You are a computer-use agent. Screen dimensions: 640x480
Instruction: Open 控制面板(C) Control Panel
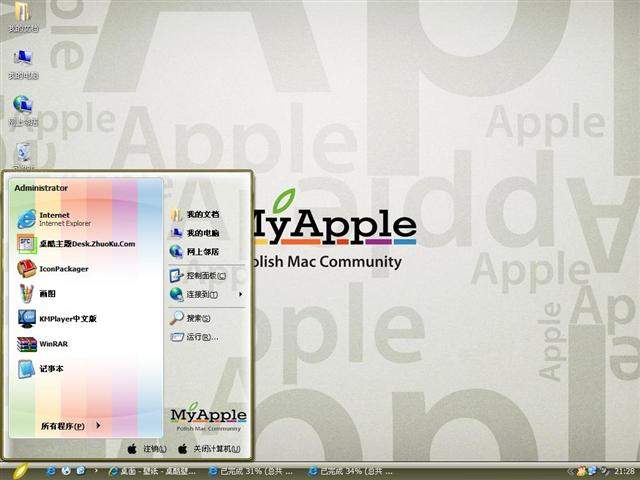click(x=198, y=276)
